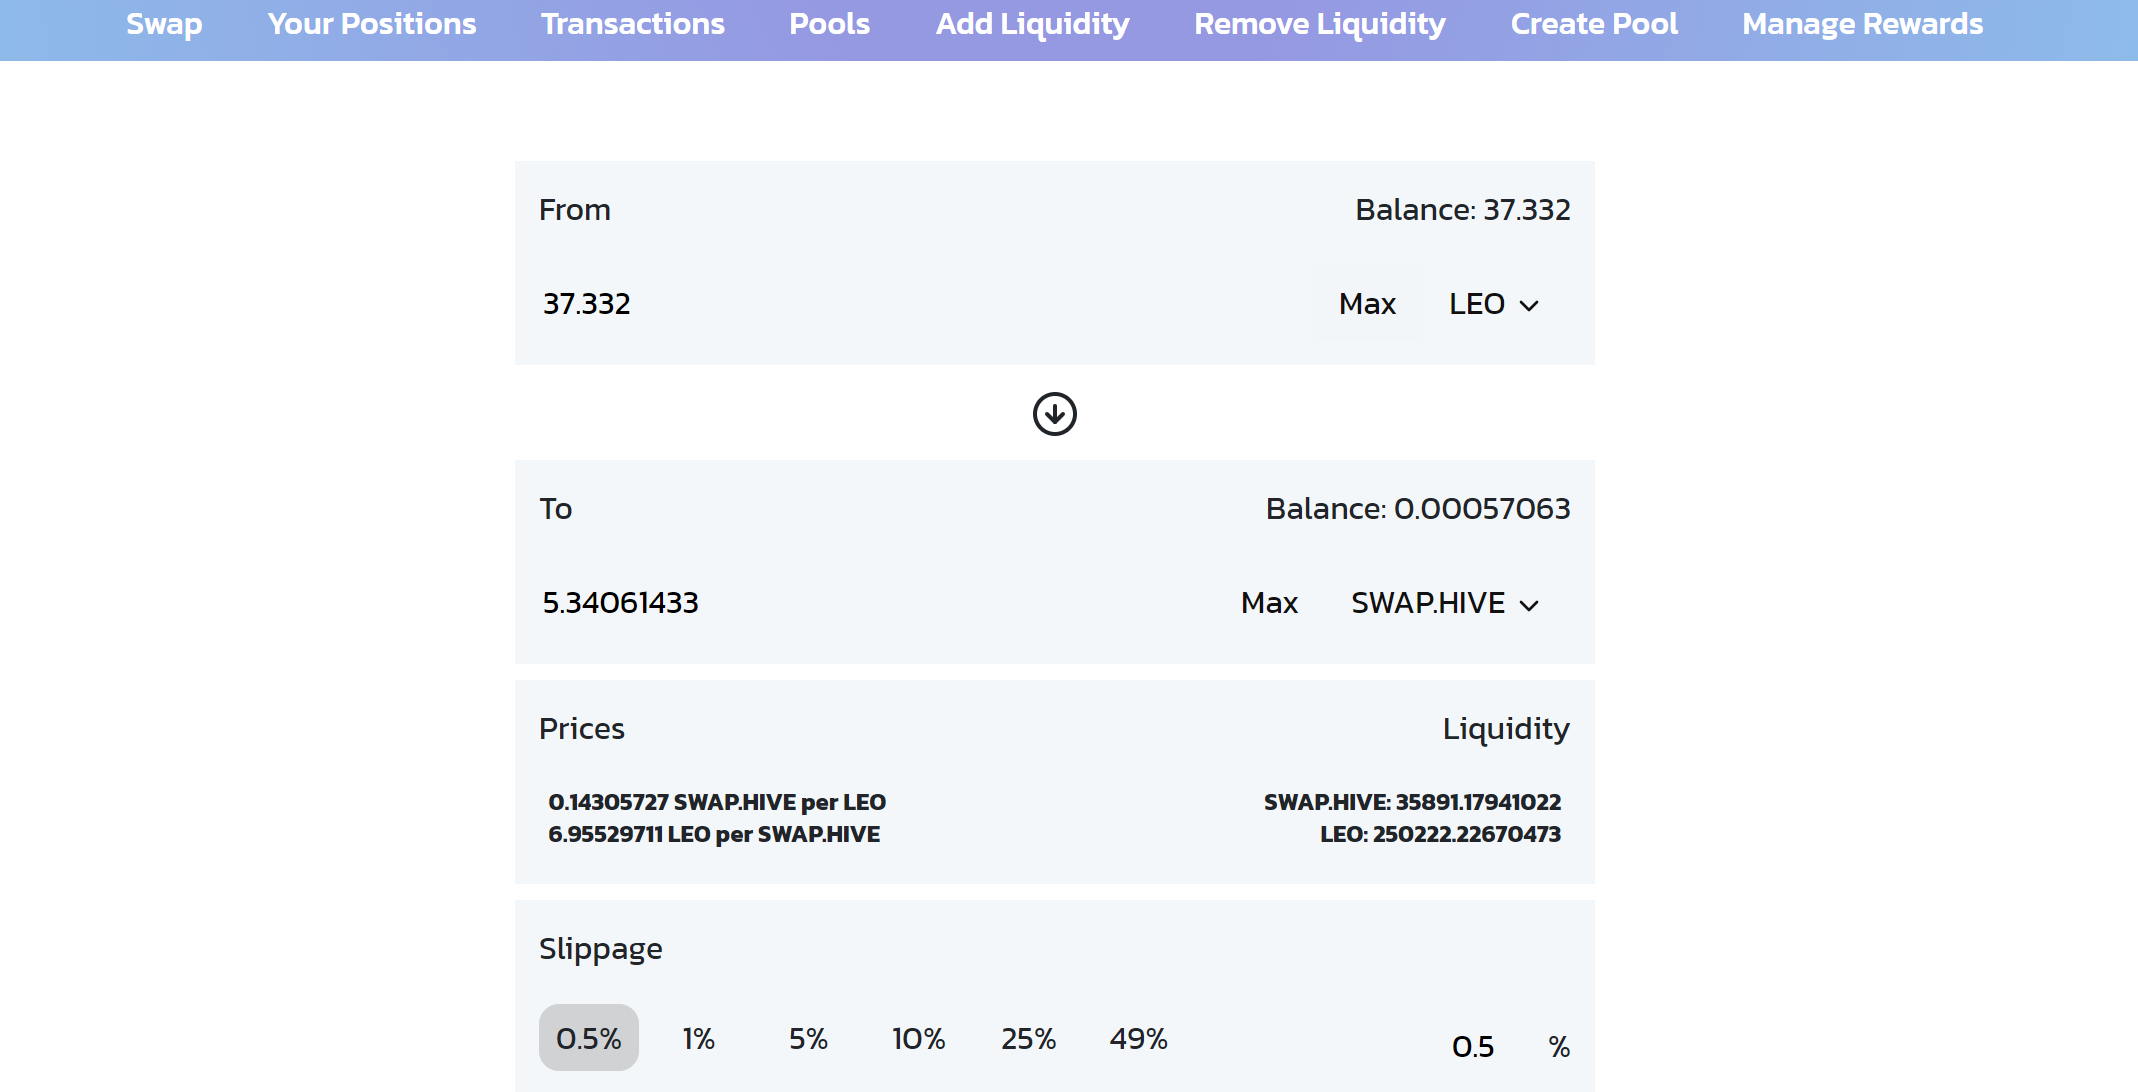Go to the Swap tab

[x=164, y=24]
